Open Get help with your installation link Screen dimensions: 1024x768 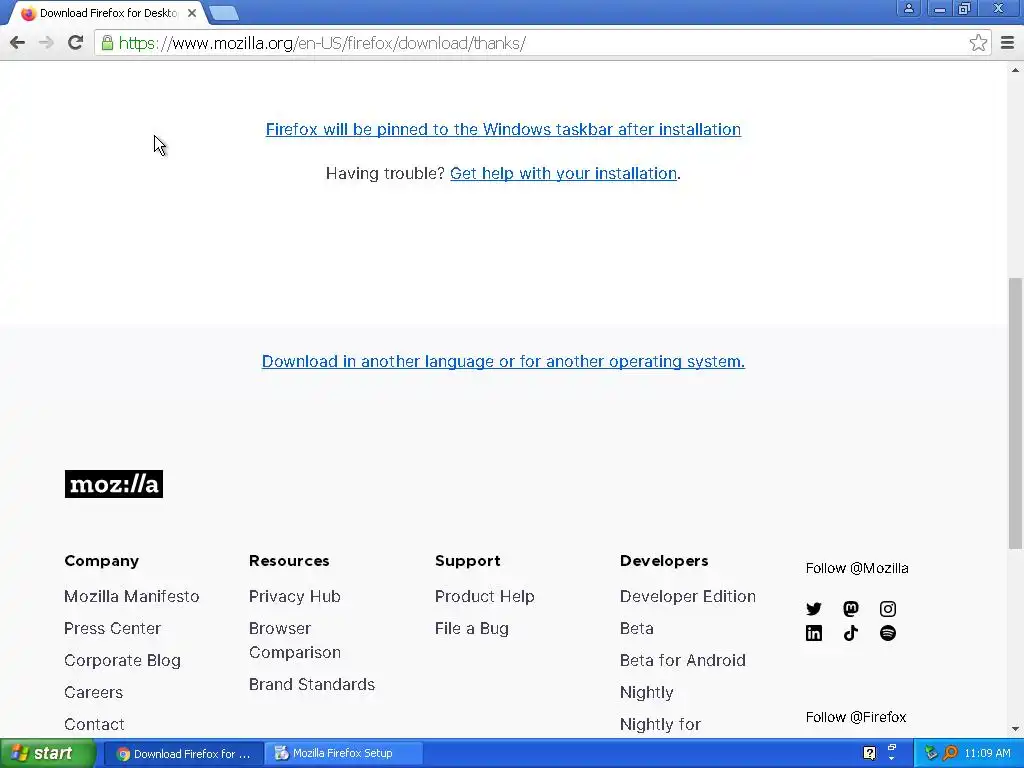pos(563,173)
